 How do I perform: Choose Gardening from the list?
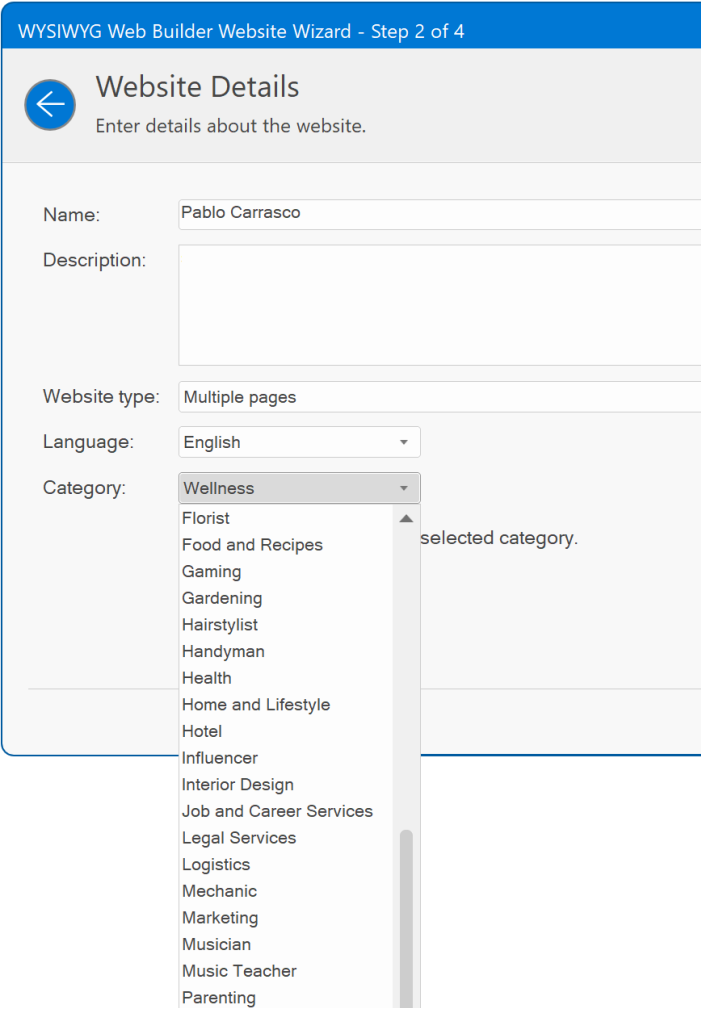[286, 598]
